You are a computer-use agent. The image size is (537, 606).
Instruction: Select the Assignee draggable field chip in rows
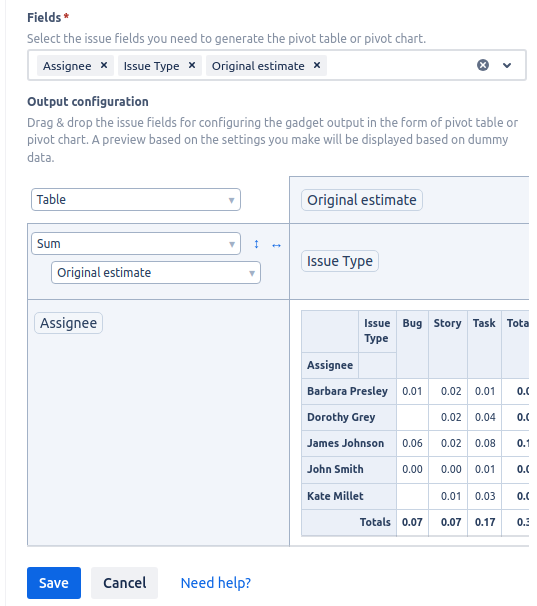(68, 323)
